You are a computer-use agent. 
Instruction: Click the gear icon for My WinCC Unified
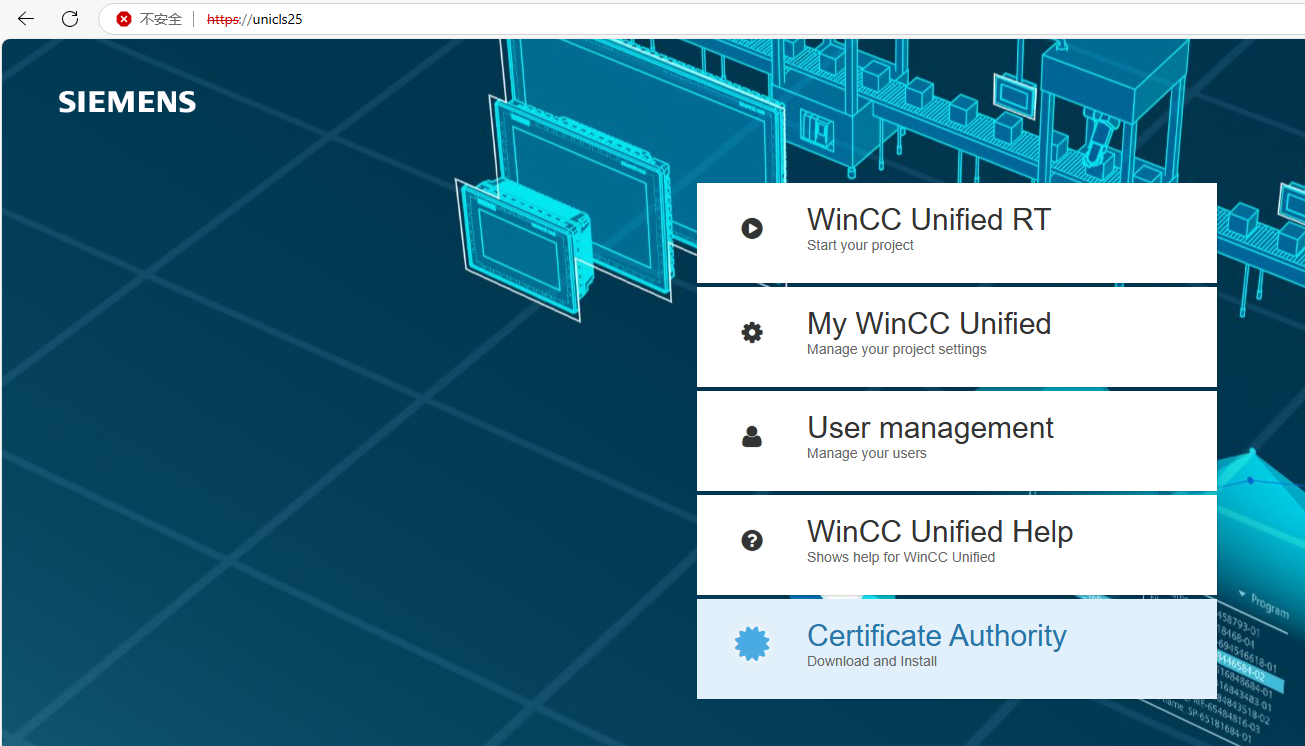click(x=752, y=333)
